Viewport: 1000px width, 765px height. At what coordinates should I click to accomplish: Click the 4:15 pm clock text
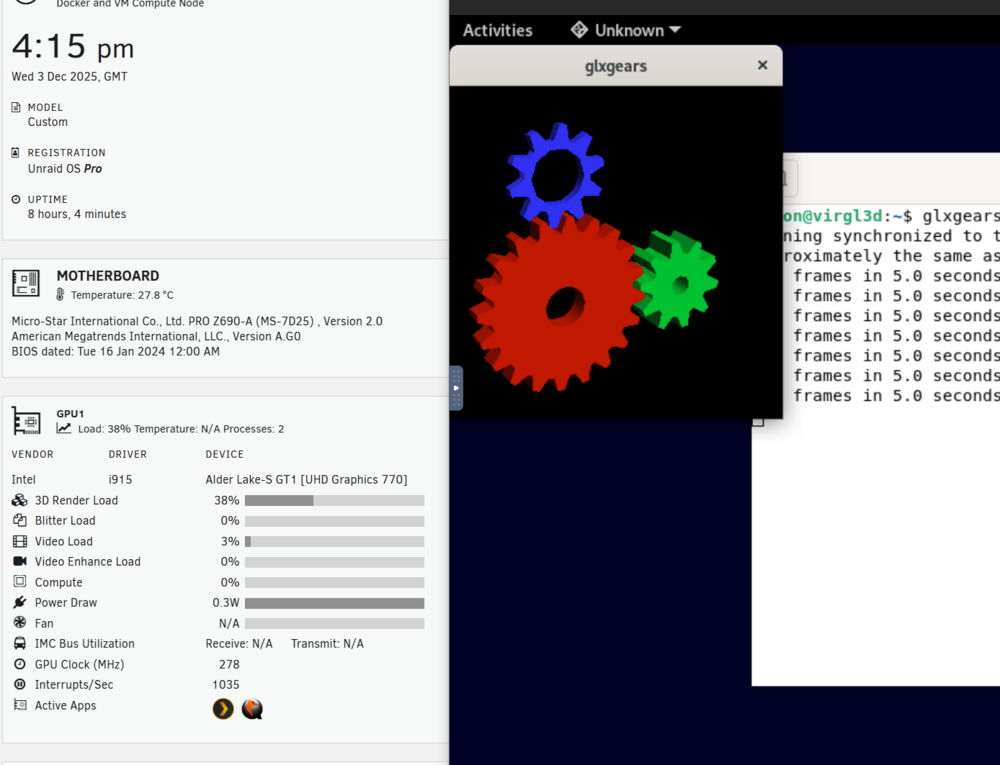pyautogui.click(x=73, y=47)
